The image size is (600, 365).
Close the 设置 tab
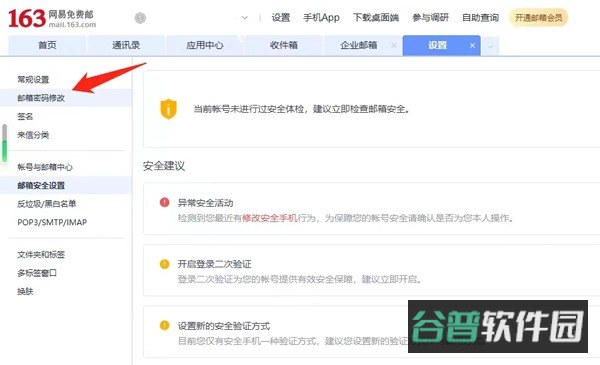473,45
